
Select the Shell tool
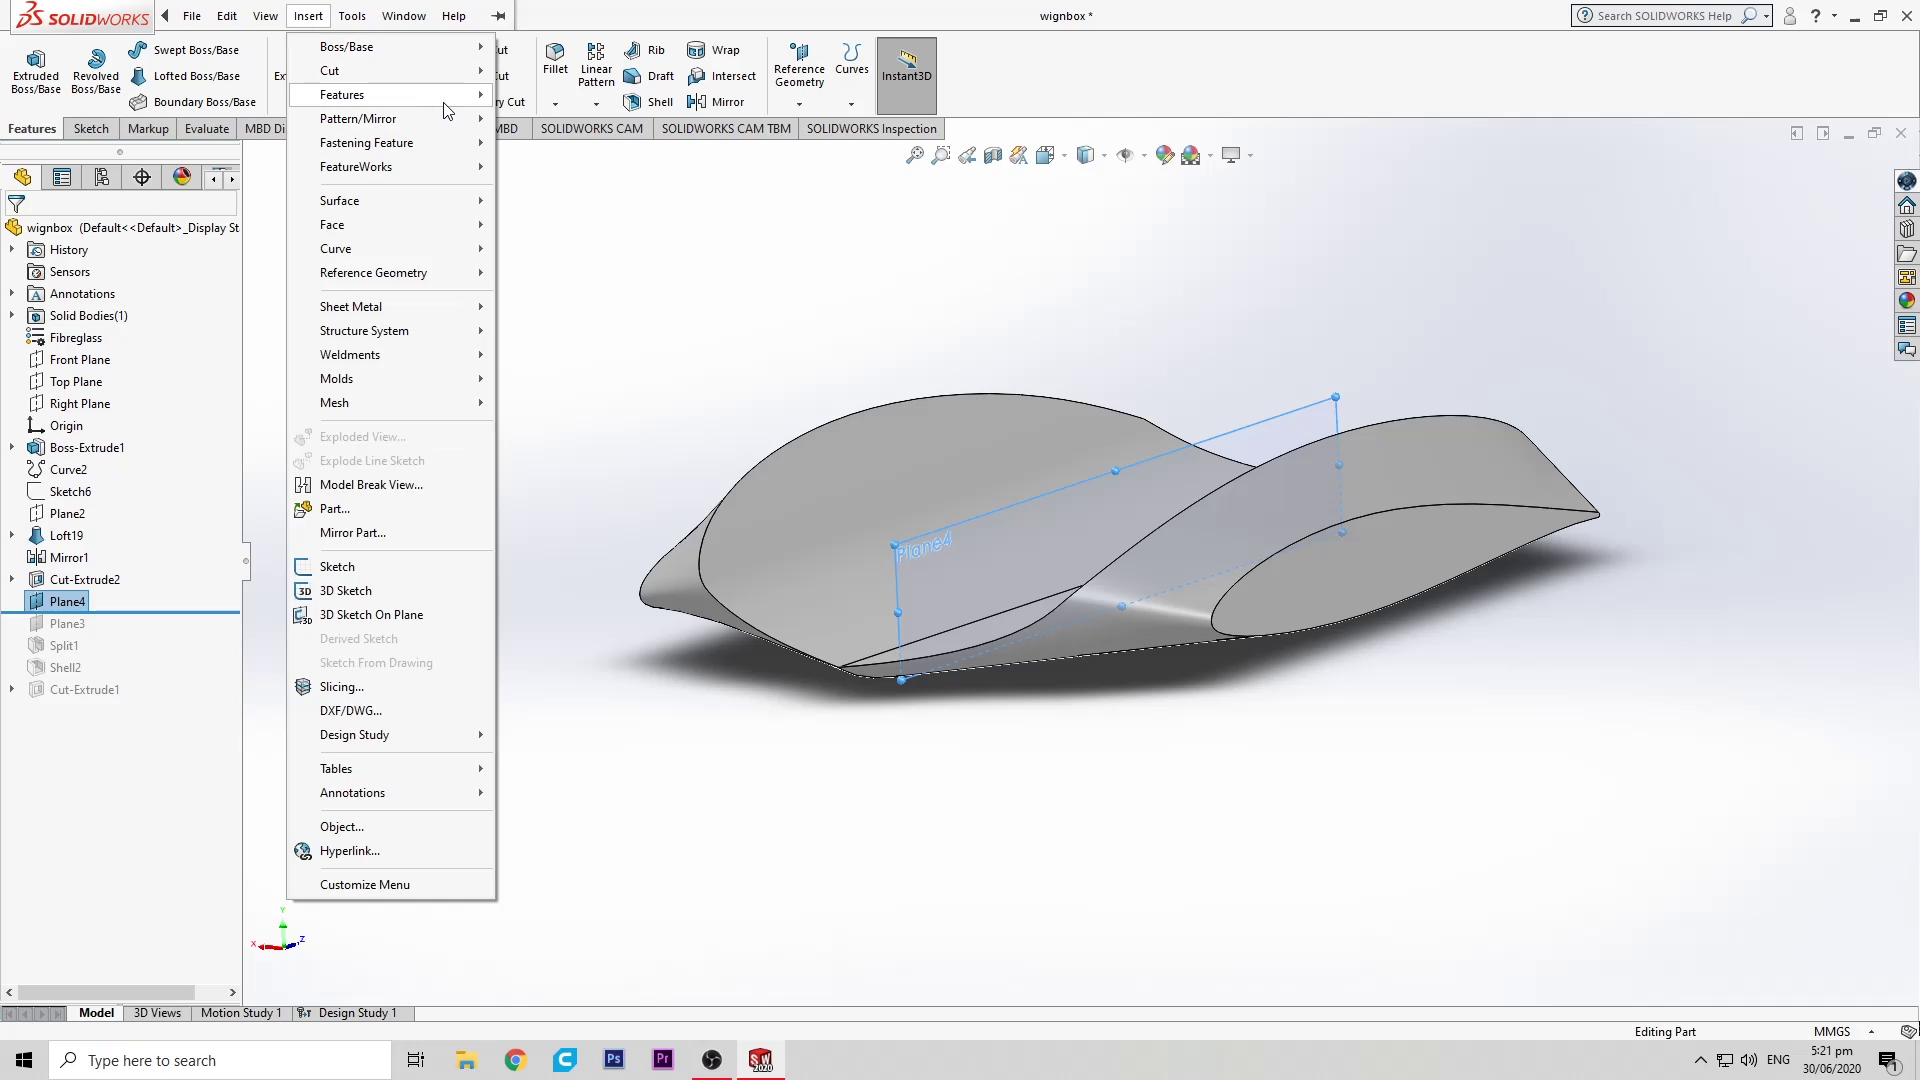[x=649, y=102]
